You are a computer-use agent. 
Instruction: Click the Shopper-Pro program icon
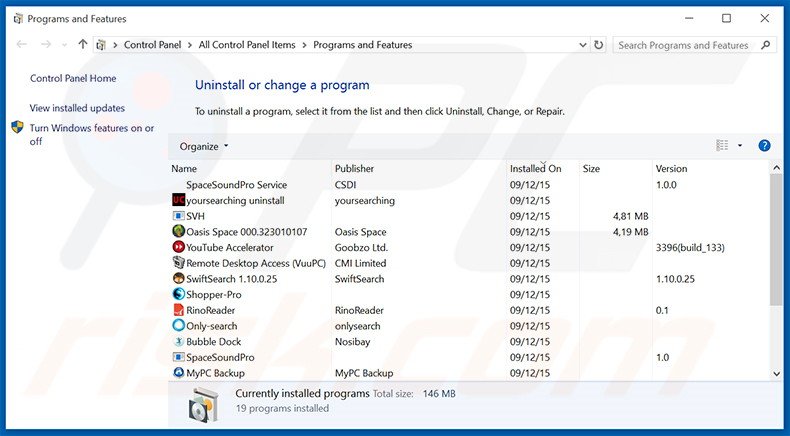pyautogui.click(x=178, y=294)
